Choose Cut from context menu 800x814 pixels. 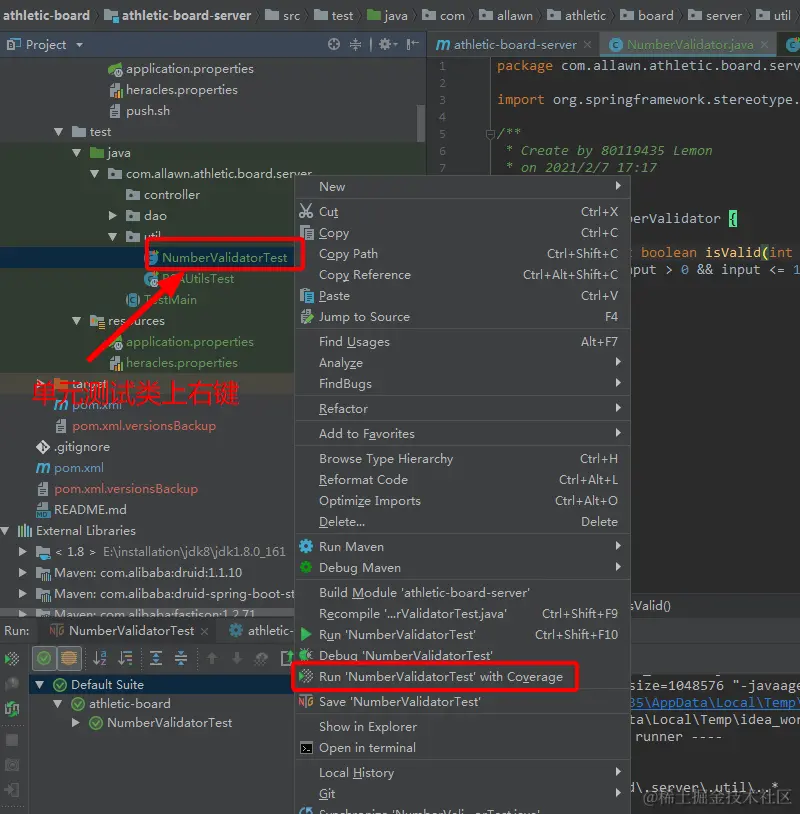click(463, 212)
